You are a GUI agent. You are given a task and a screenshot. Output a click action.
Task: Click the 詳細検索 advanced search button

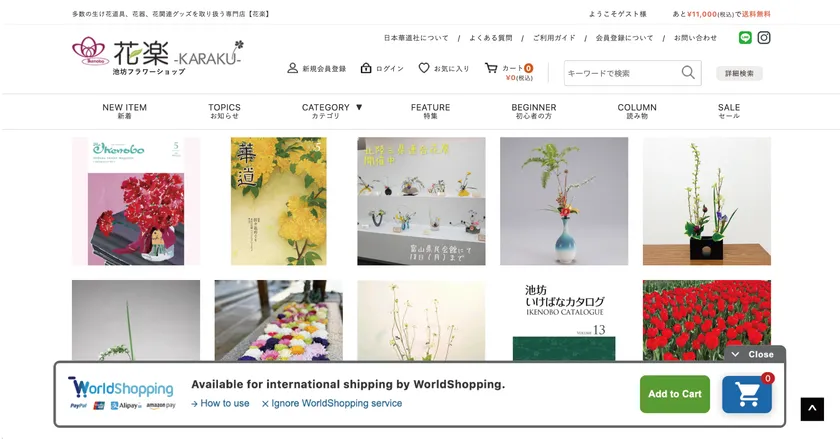pos(739,73)
